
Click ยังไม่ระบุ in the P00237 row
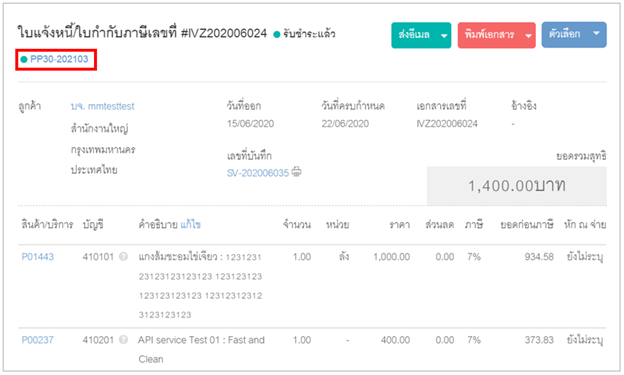585,340
